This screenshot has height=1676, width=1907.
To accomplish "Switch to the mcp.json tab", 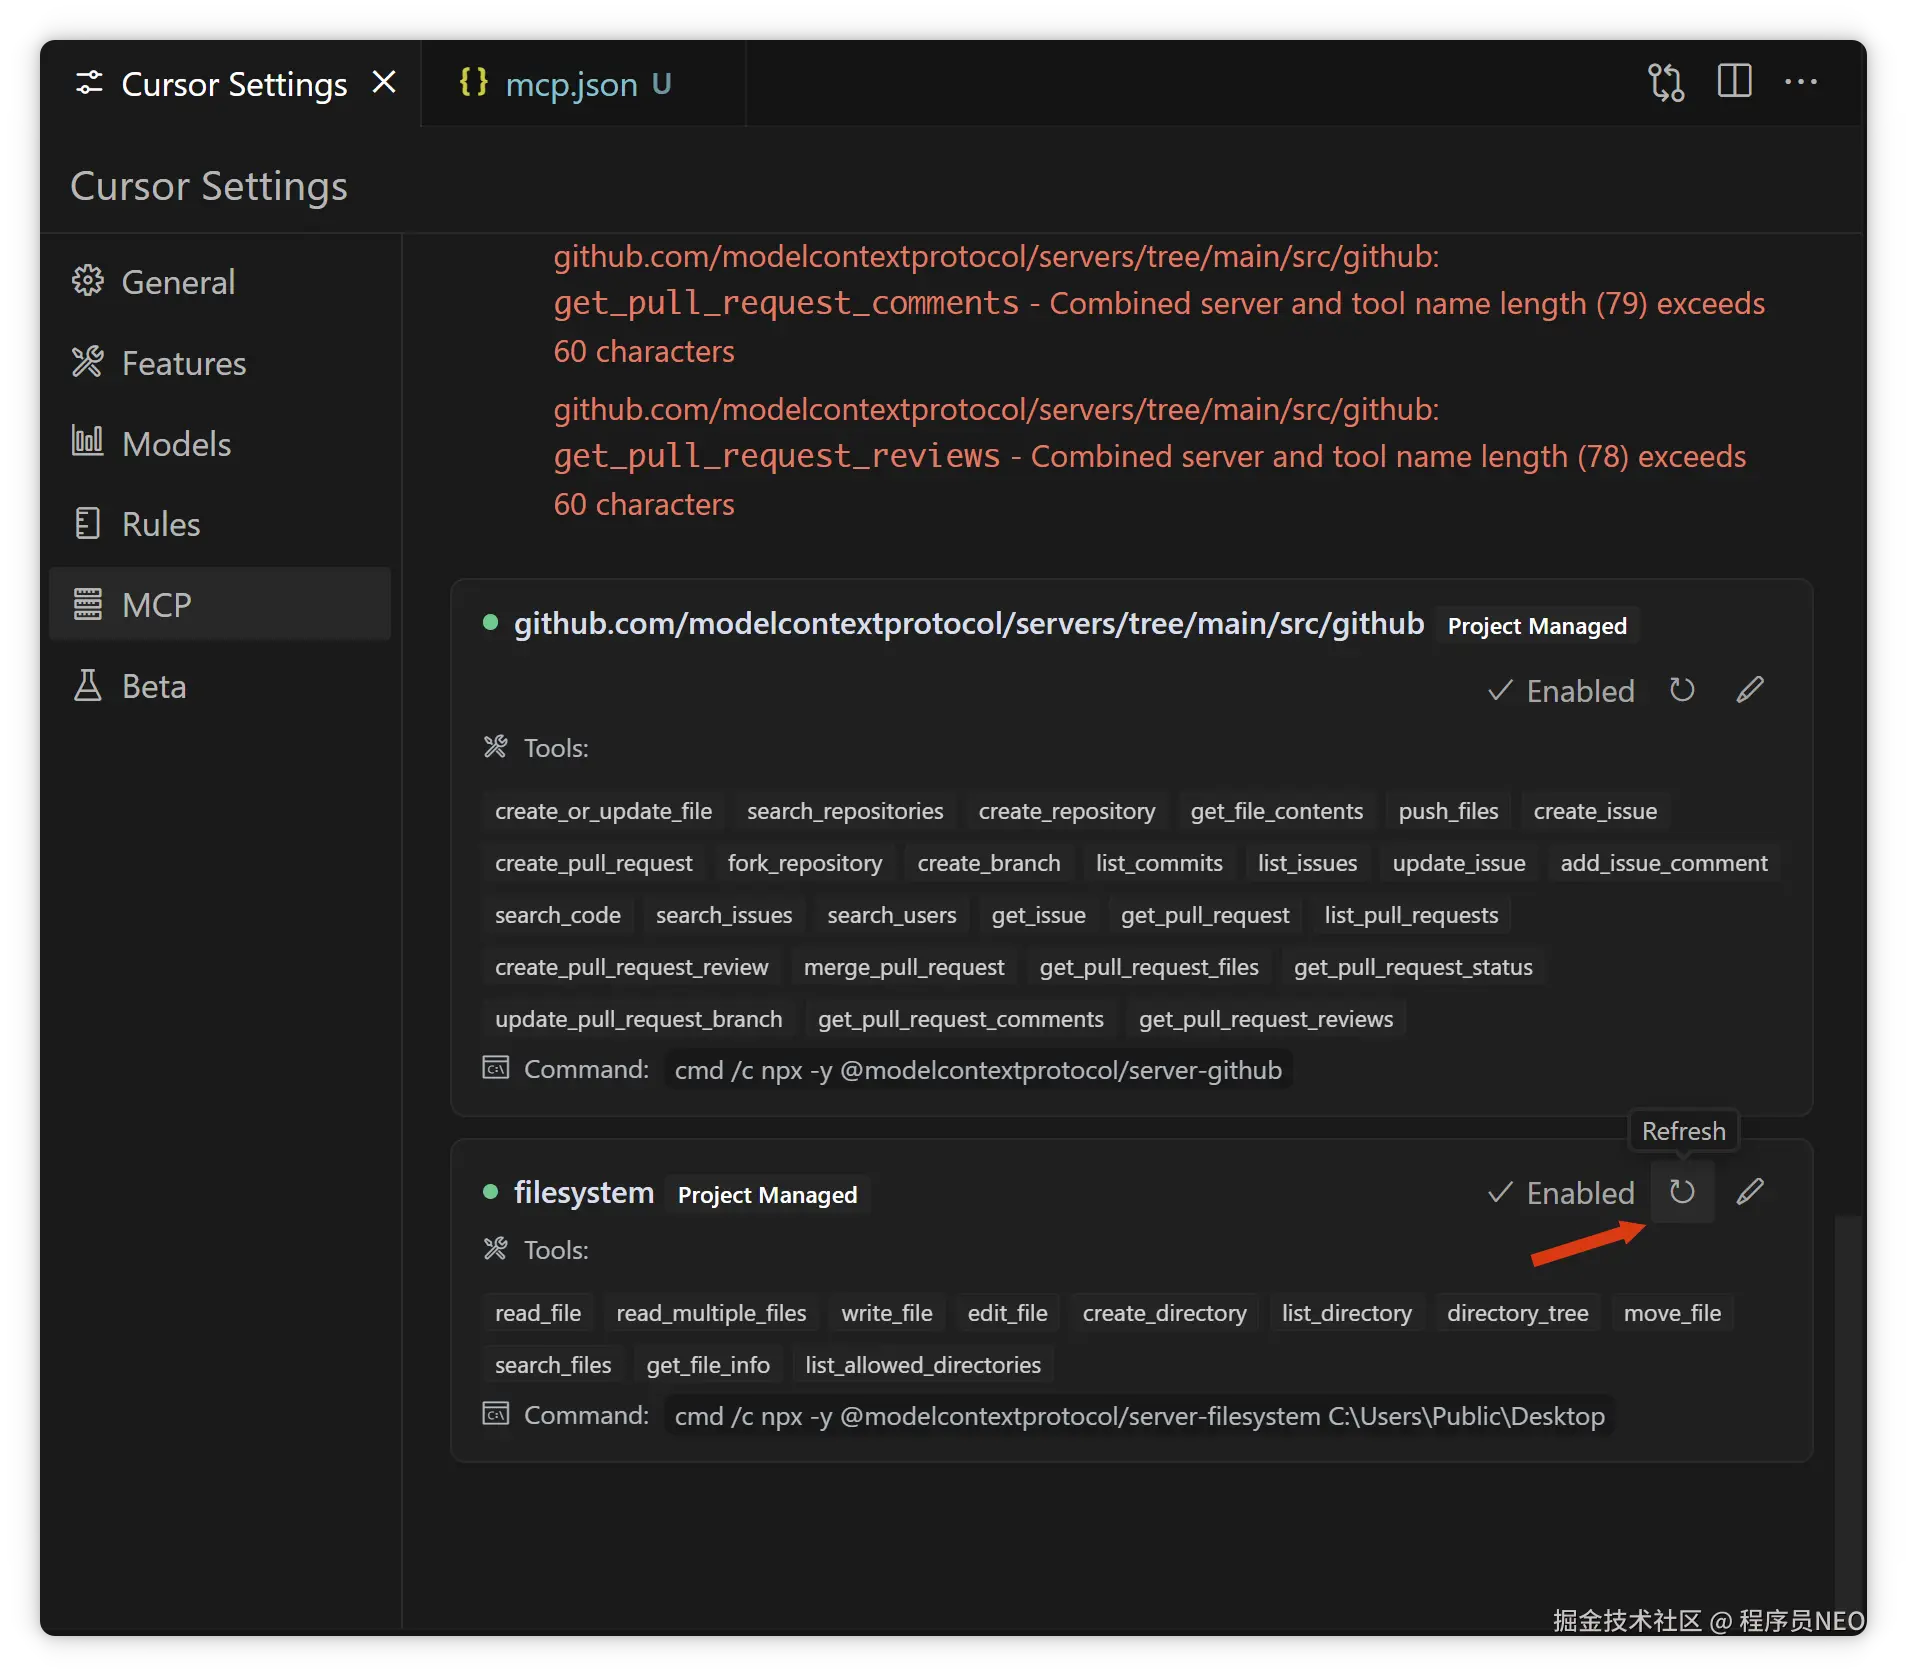I will pyautogui.click(x=571, y=84).
